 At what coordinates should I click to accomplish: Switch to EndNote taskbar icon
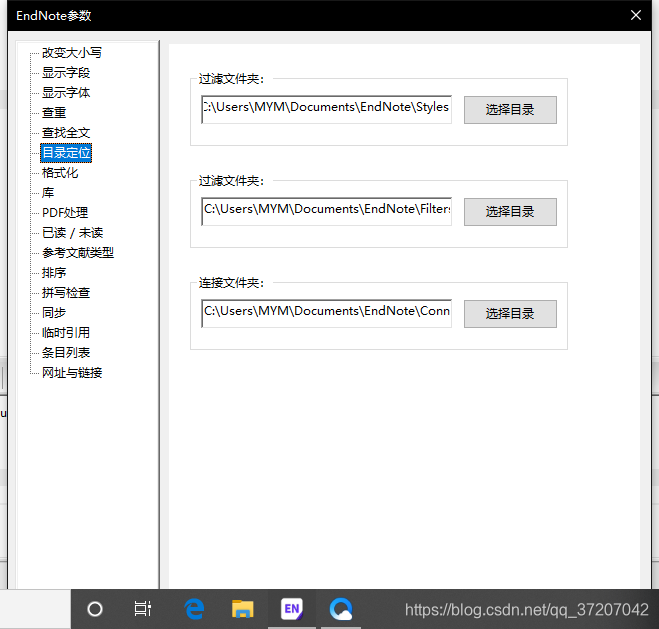point(292,609)
